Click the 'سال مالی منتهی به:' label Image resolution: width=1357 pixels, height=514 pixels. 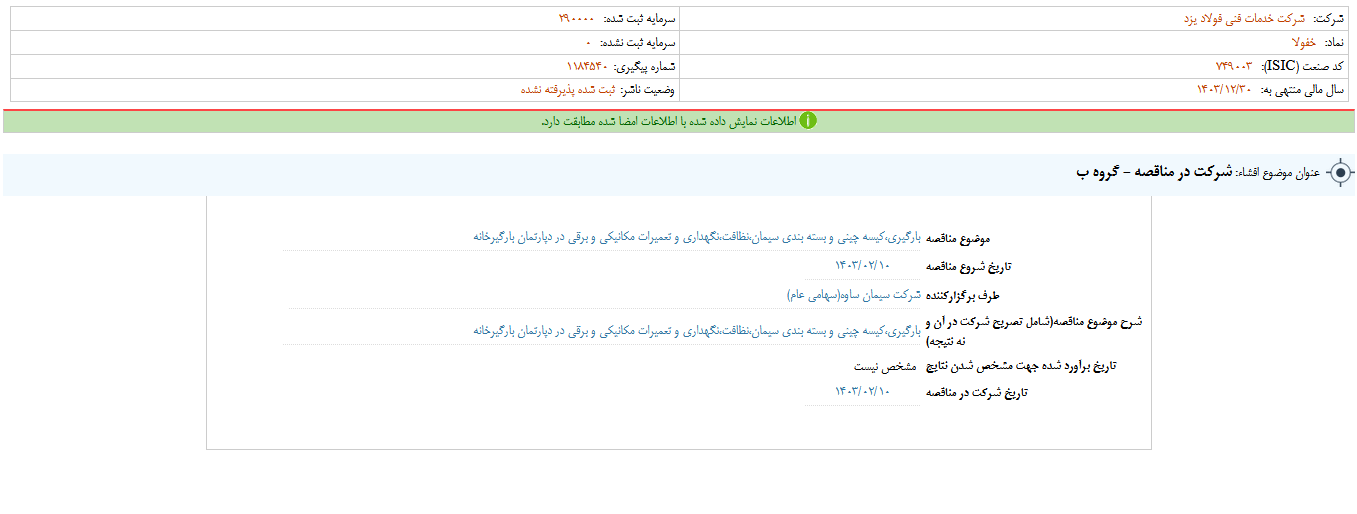pos(1302,90)
